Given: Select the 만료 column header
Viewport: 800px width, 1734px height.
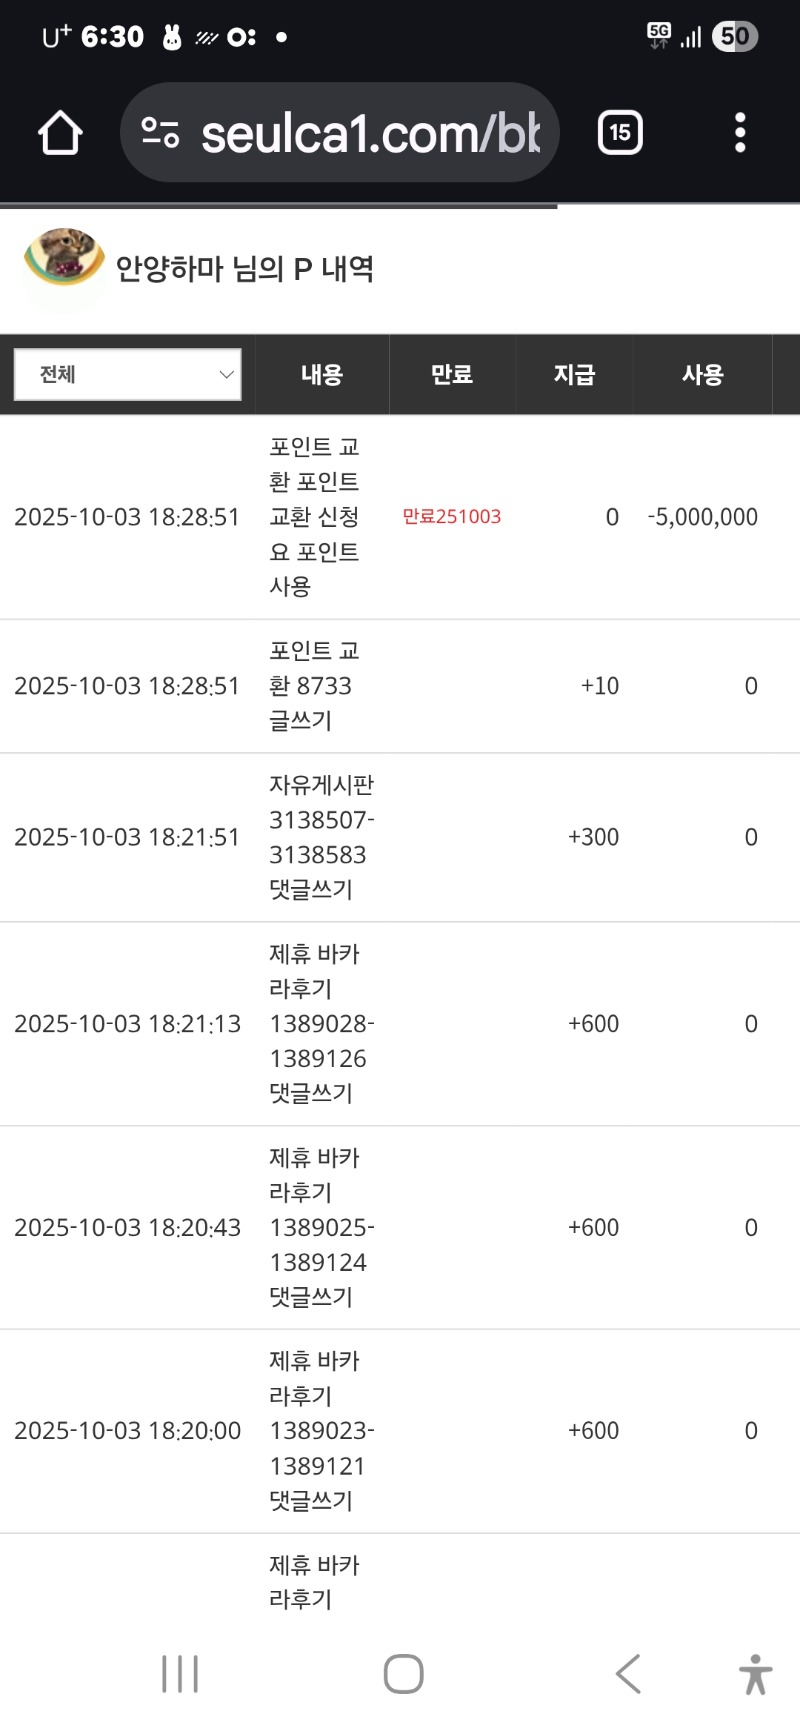Looking at the screenshot, I should coord(451,375).
